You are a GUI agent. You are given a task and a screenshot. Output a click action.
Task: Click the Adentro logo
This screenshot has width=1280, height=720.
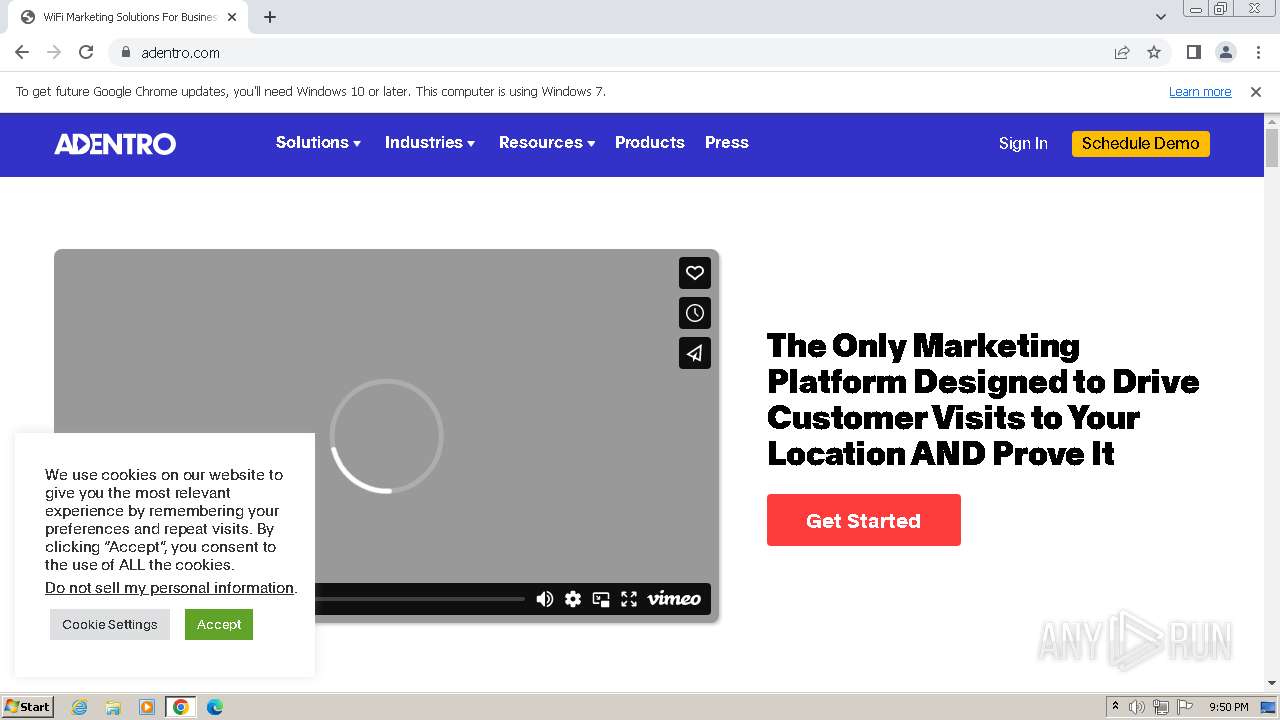(x=115, y=143)
